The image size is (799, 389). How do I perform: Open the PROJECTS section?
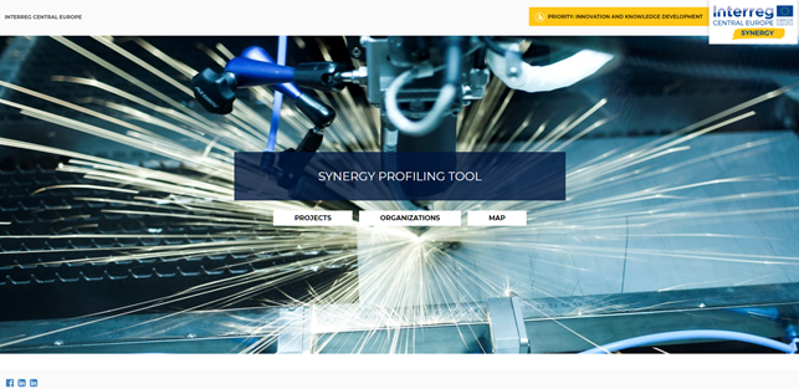(312, 218)
